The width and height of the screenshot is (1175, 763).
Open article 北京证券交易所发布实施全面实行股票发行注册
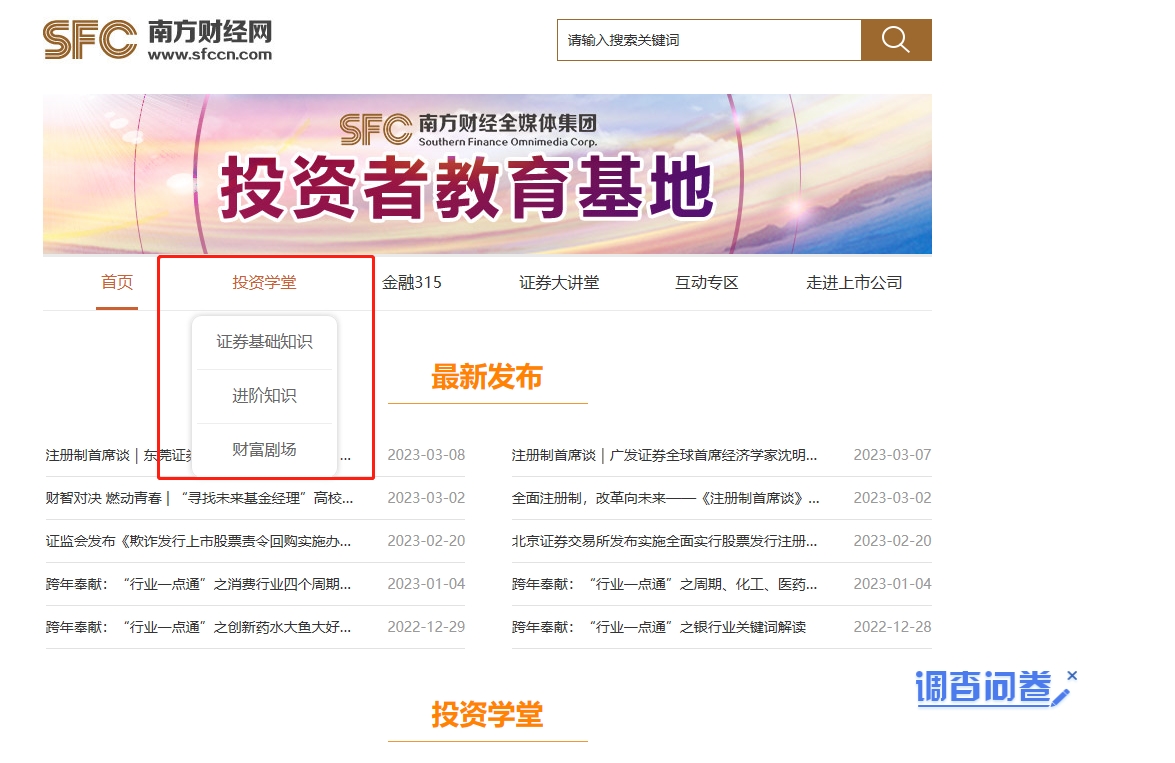pos(665,541)
